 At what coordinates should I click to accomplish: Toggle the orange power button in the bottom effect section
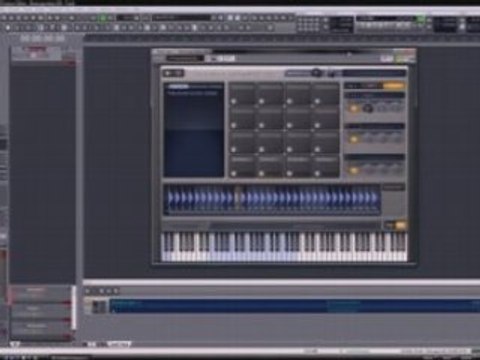353,170
